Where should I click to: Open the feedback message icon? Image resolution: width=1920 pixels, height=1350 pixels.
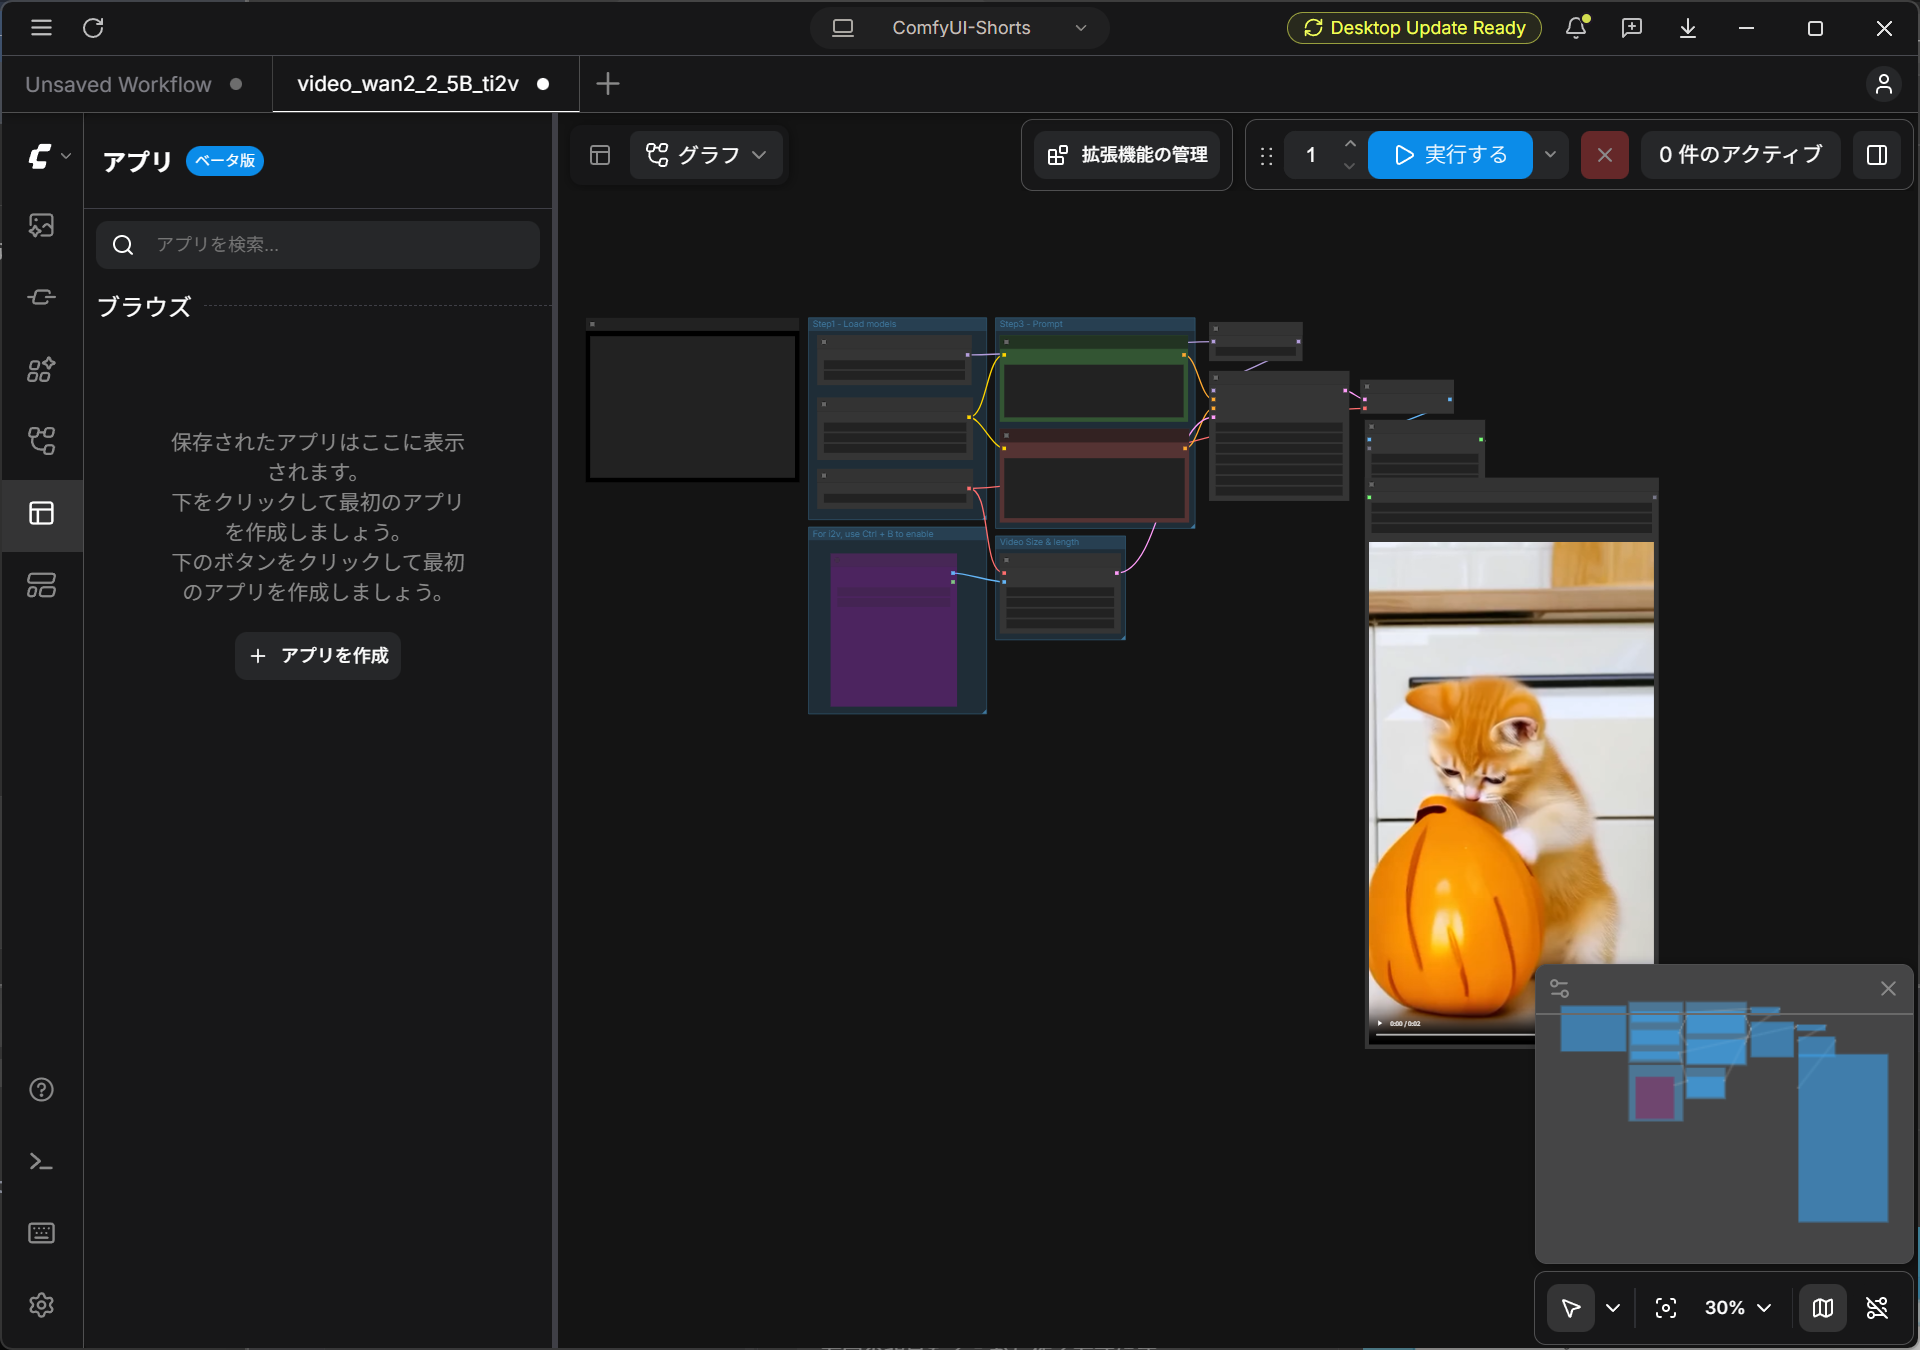tap(1632, 28)
